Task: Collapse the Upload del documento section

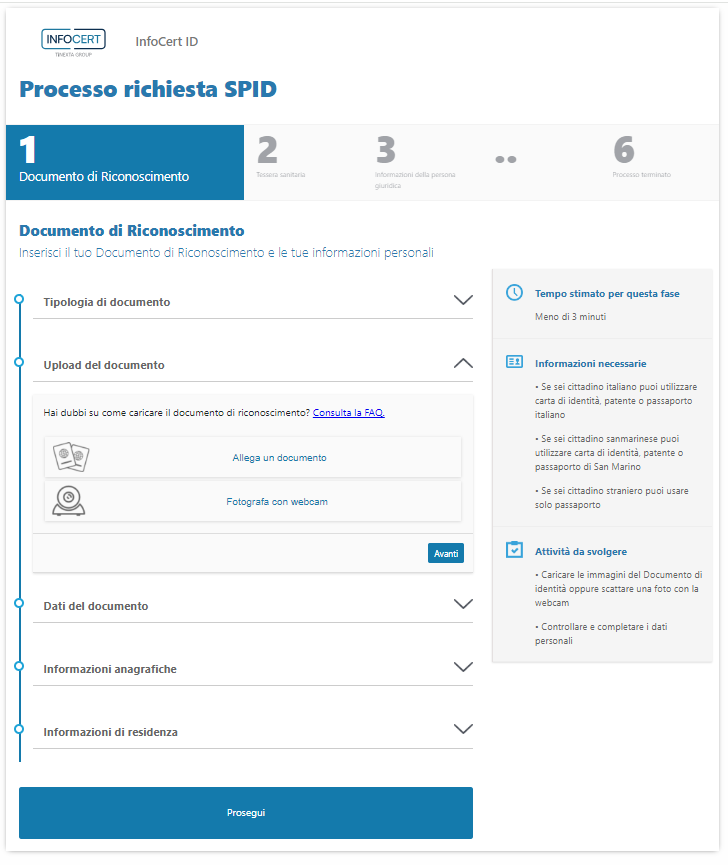Action: (x=462, y=364)
